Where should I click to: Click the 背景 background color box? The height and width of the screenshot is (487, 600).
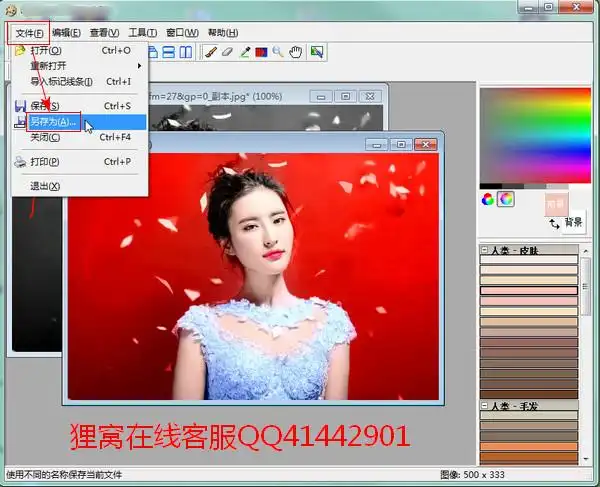click(x=573, y=222)
